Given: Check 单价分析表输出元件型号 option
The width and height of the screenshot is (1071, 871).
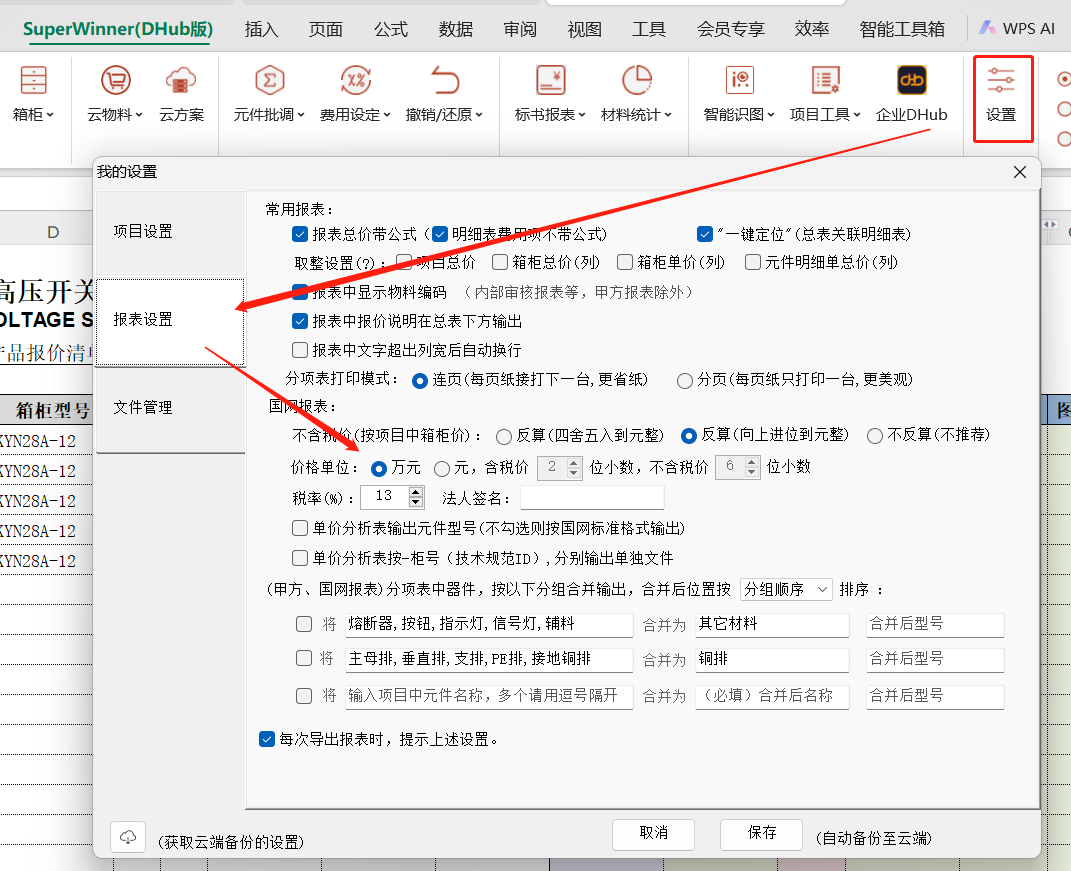Looking at the screenshot, I should pyautogui.click(x=299, y=528).
